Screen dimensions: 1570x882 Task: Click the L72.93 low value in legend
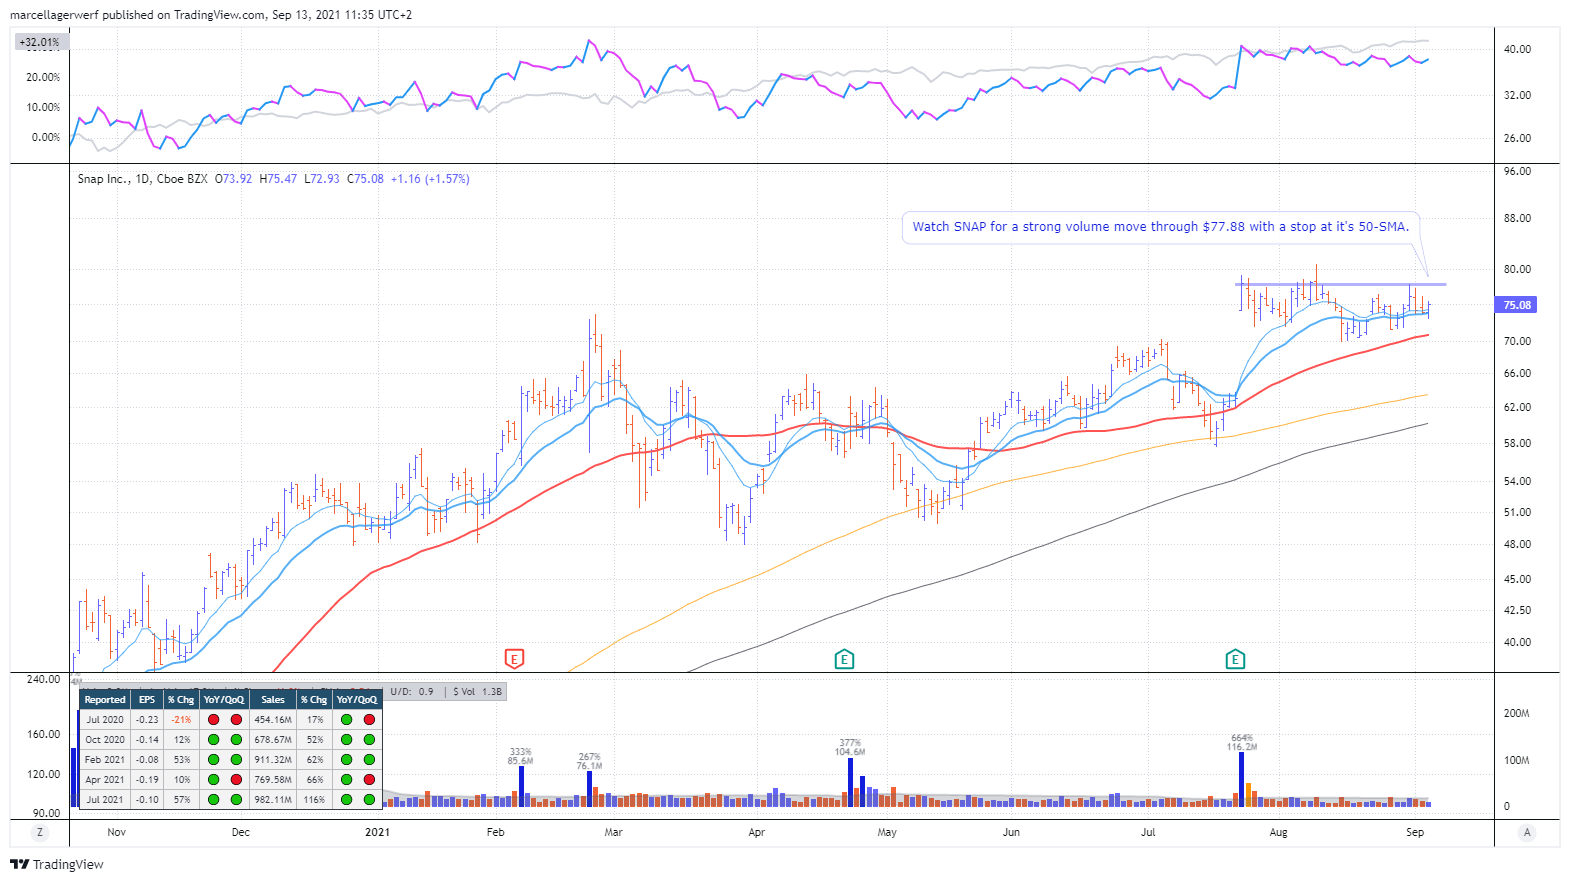[322, 179]
